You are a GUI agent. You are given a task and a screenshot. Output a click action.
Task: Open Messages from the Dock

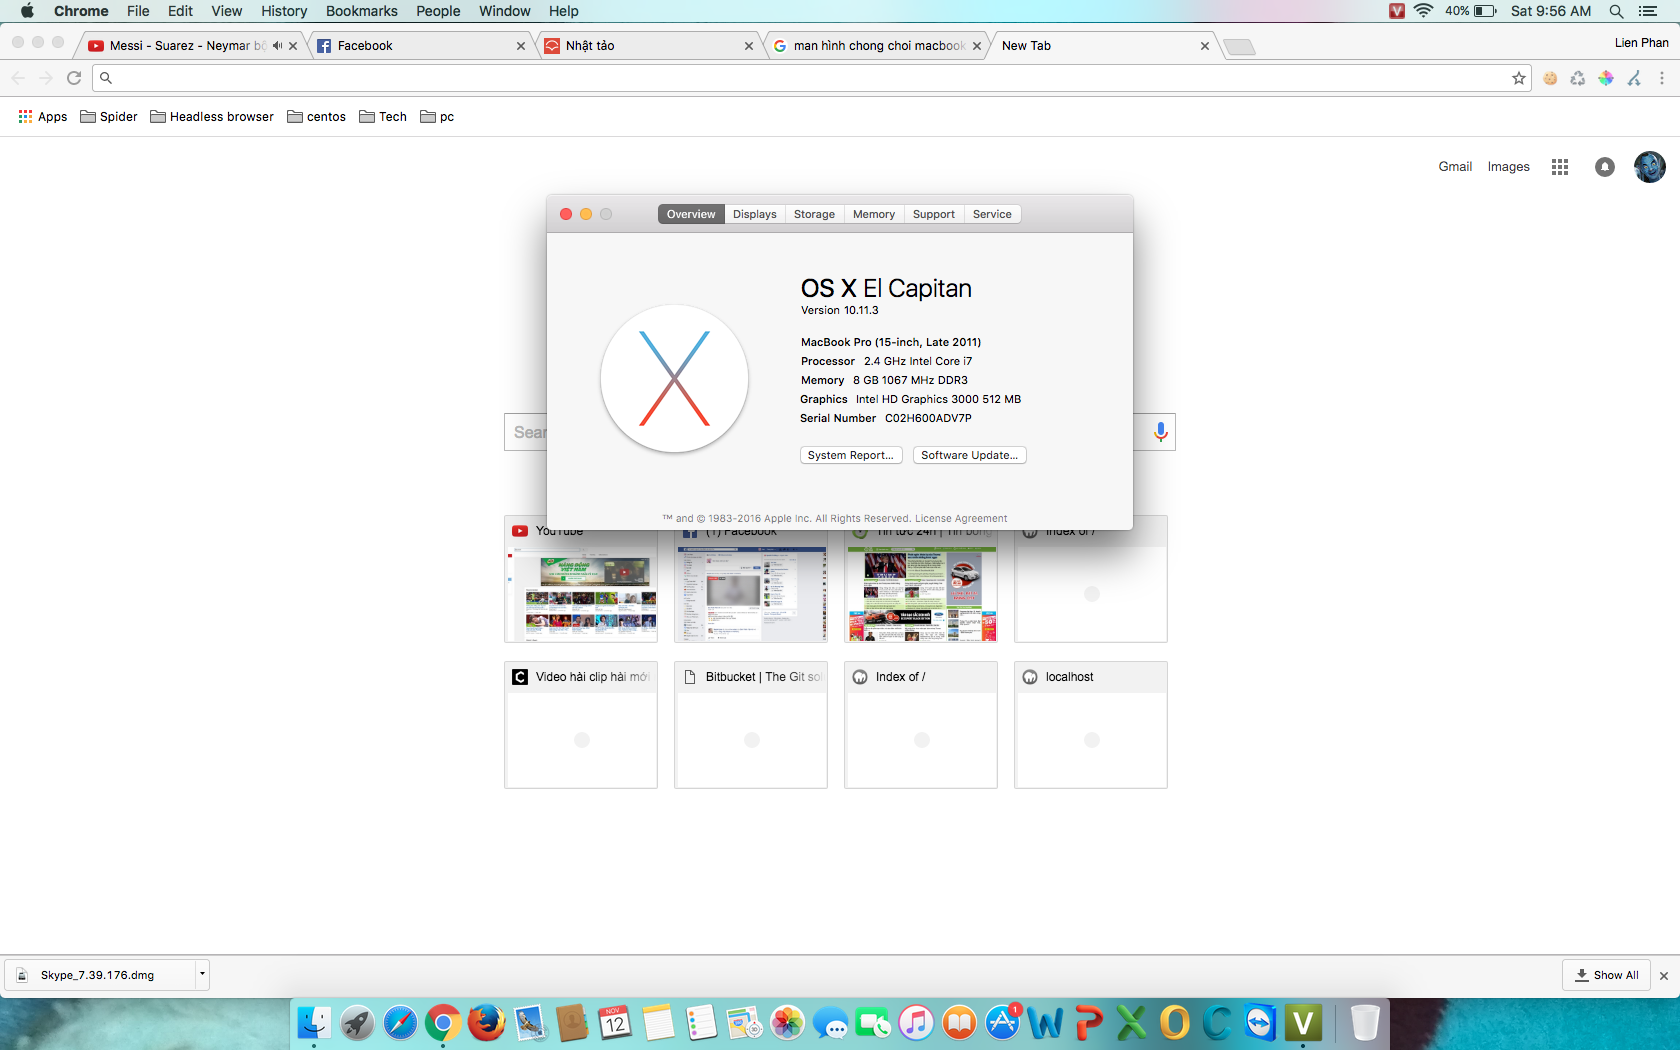pos(830,1023)
